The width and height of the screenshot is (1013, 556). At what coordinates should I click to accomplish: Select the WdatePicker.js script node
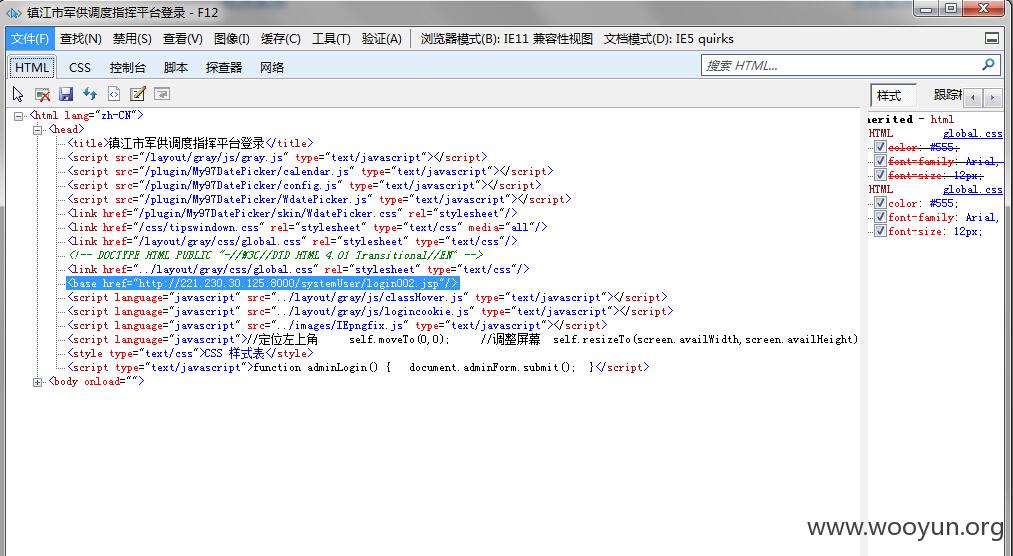coord(319,200)
